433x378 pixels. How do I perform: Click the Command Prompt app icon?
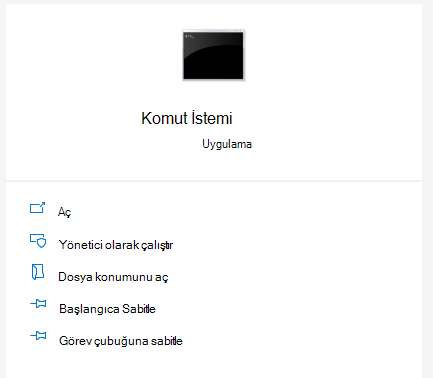coord(214,55)
